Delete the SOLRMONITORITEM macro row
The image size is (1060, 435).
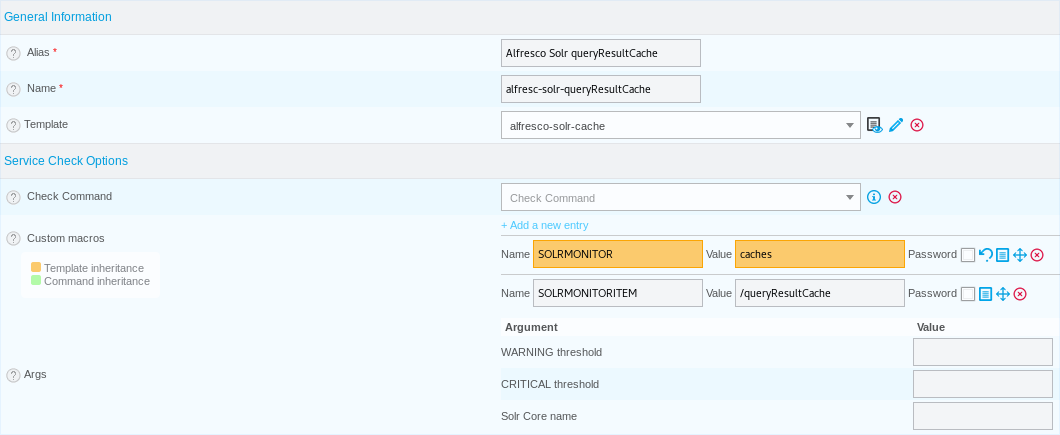1021,294
